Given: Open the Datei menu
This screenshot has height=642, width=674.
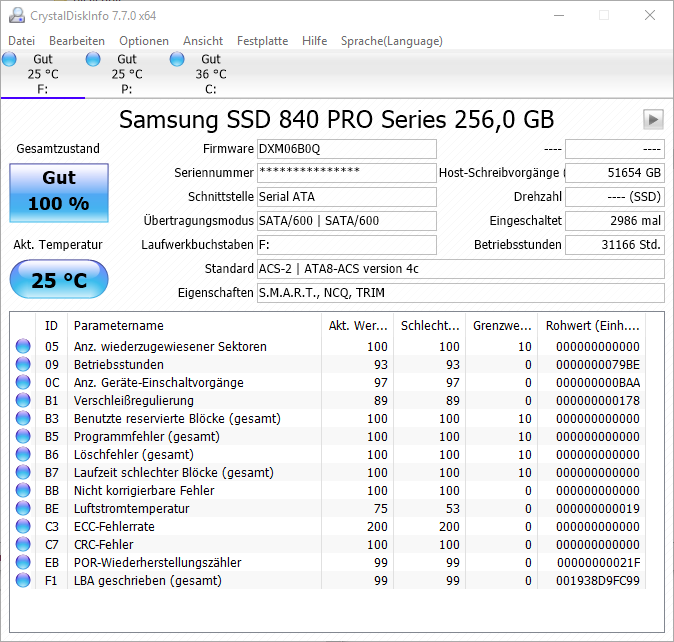Looking at the screenshot, I should pos(21,41).
